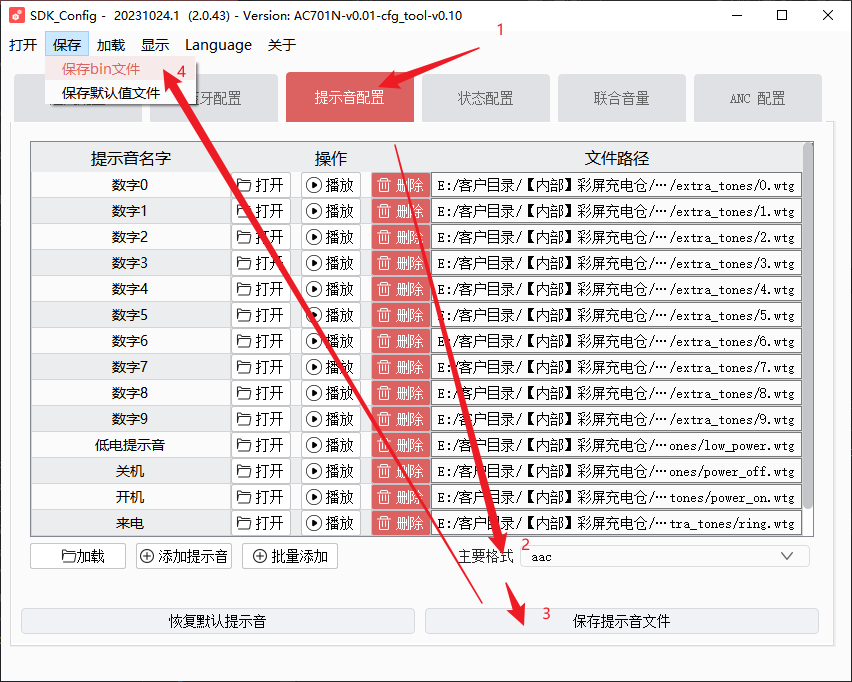This screenshot has height=682, width=852.
Task: Delete the 来电 tone entry
Action: [400, 523]
